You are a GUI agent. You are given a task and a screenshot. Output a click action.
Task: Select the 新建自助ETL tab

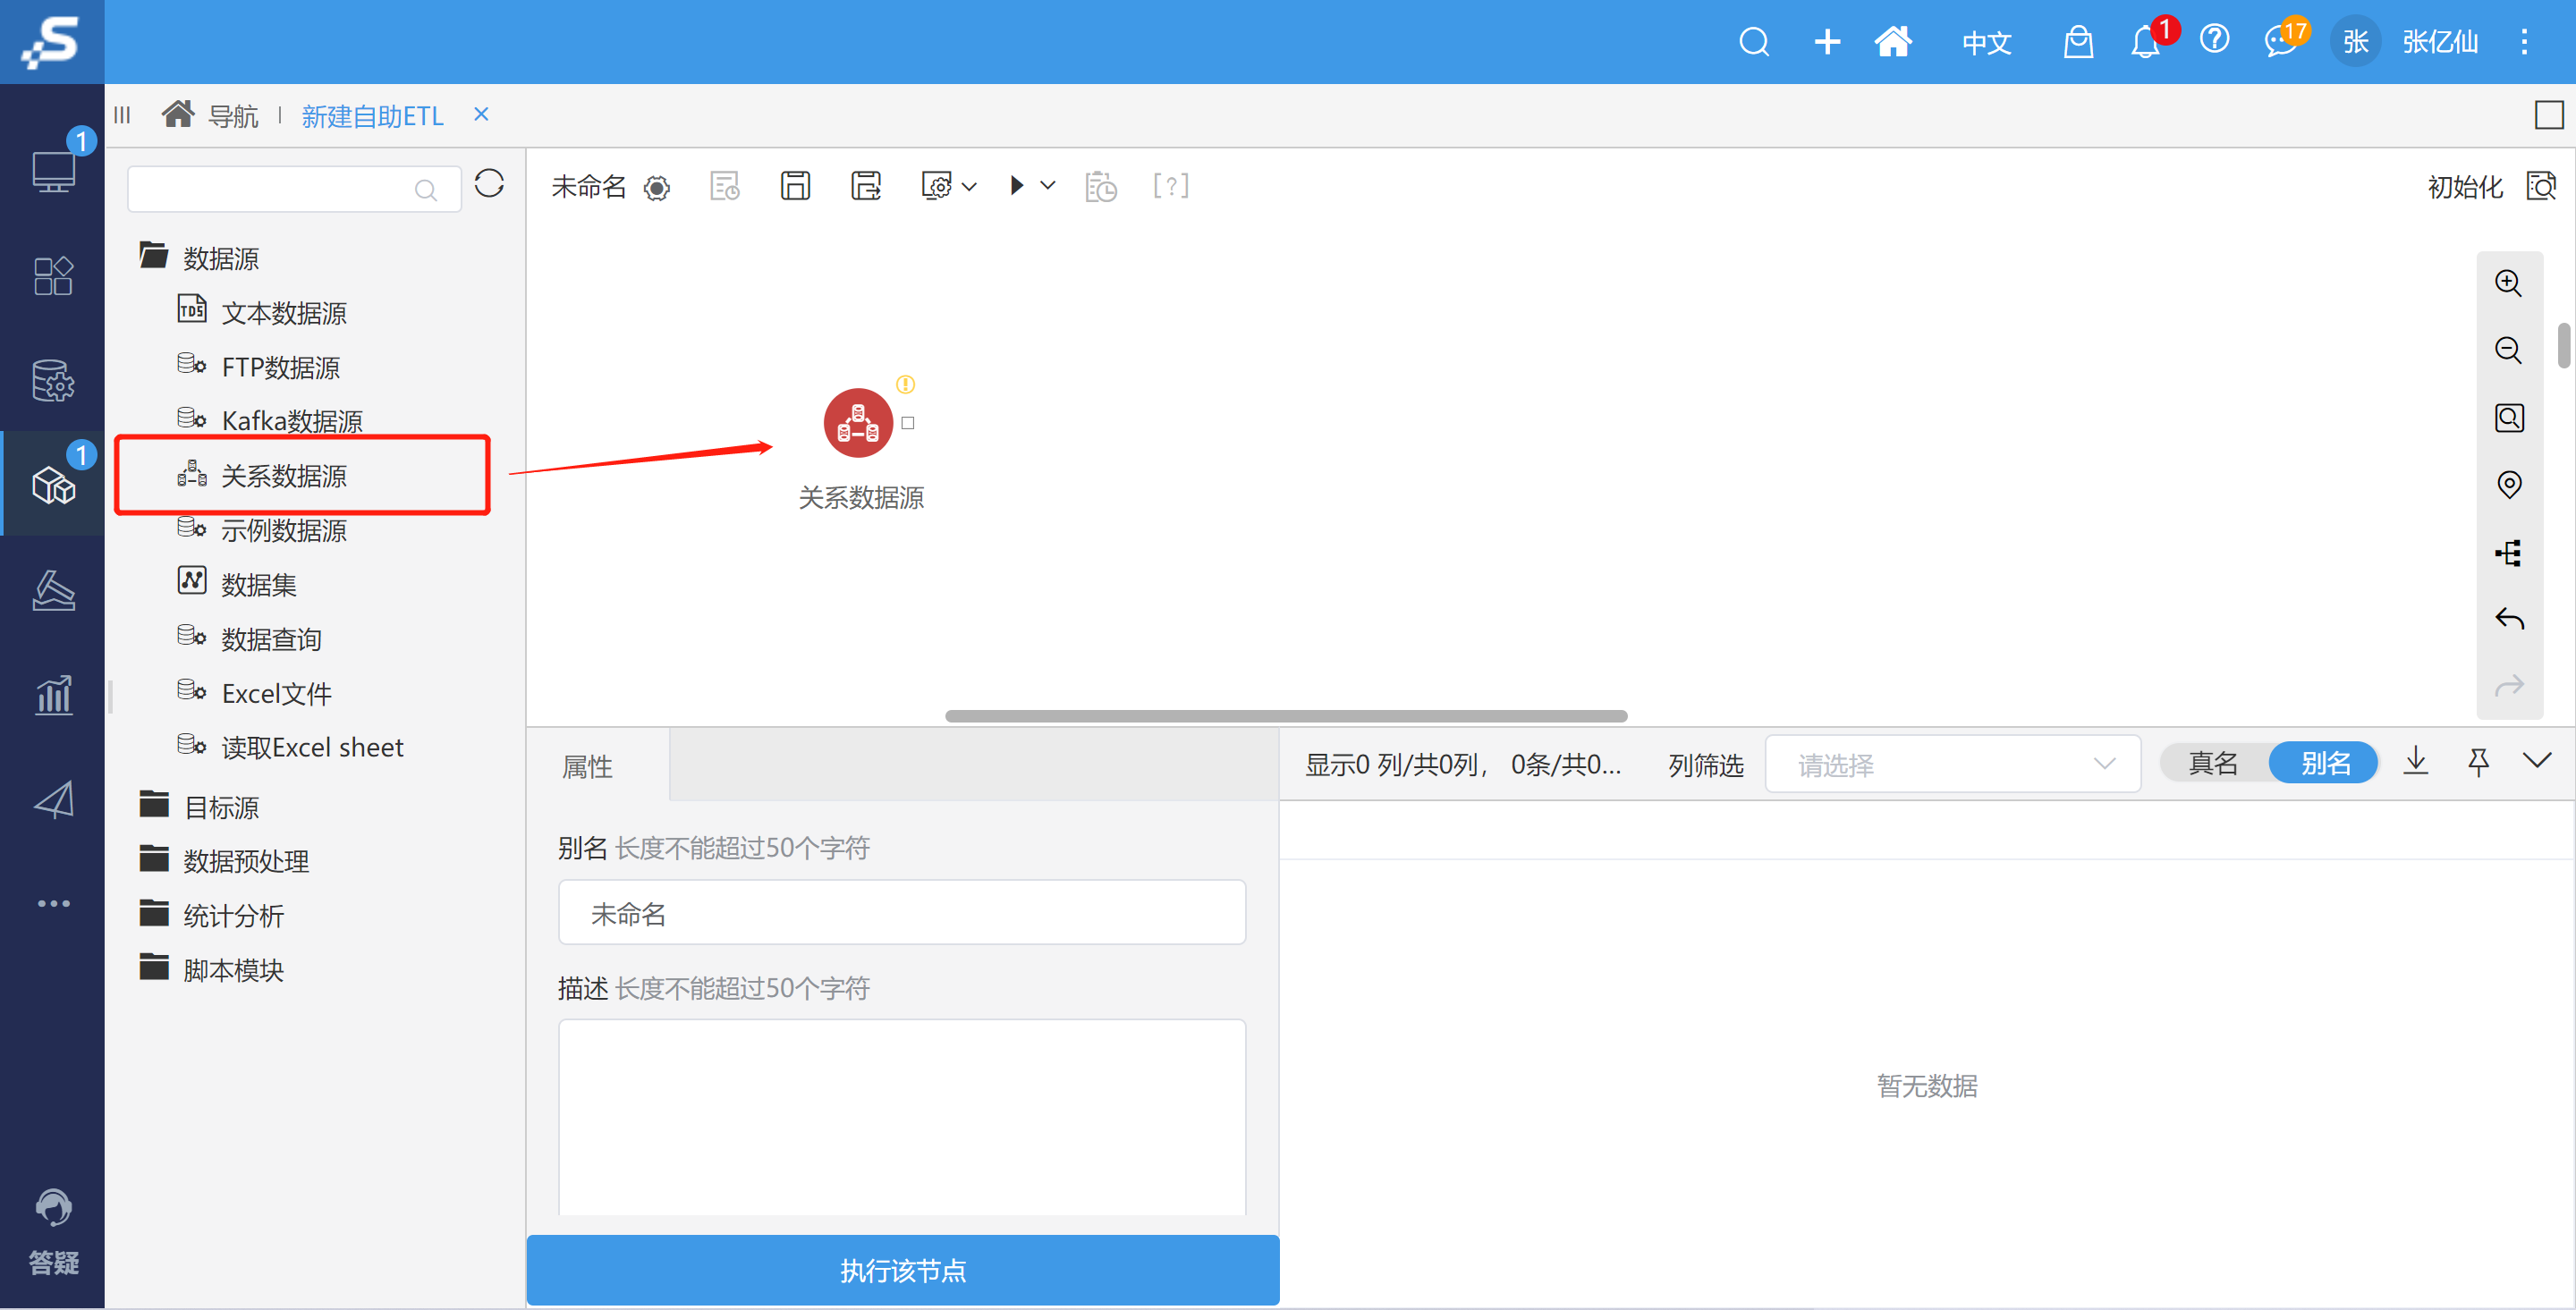[372, 116]
